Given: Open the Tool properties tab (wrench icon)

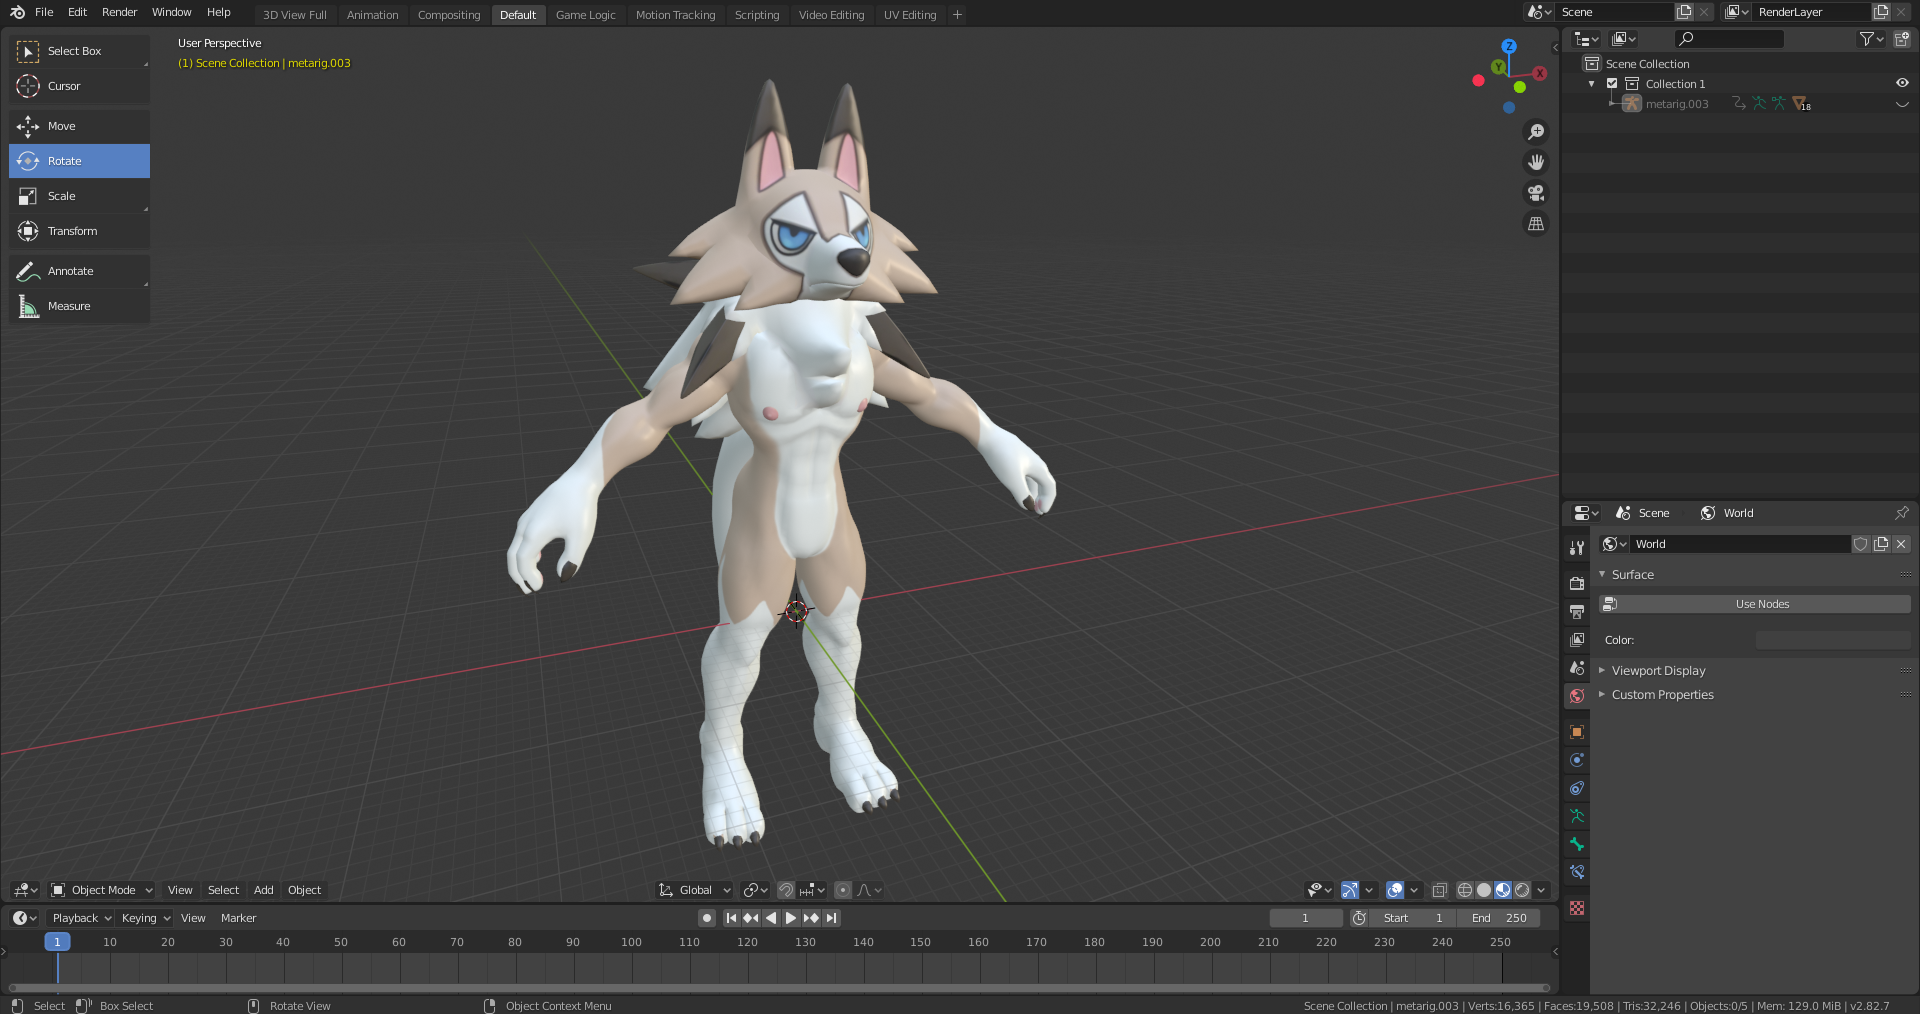Looking at the screenshot, I should coord(1577,548).
